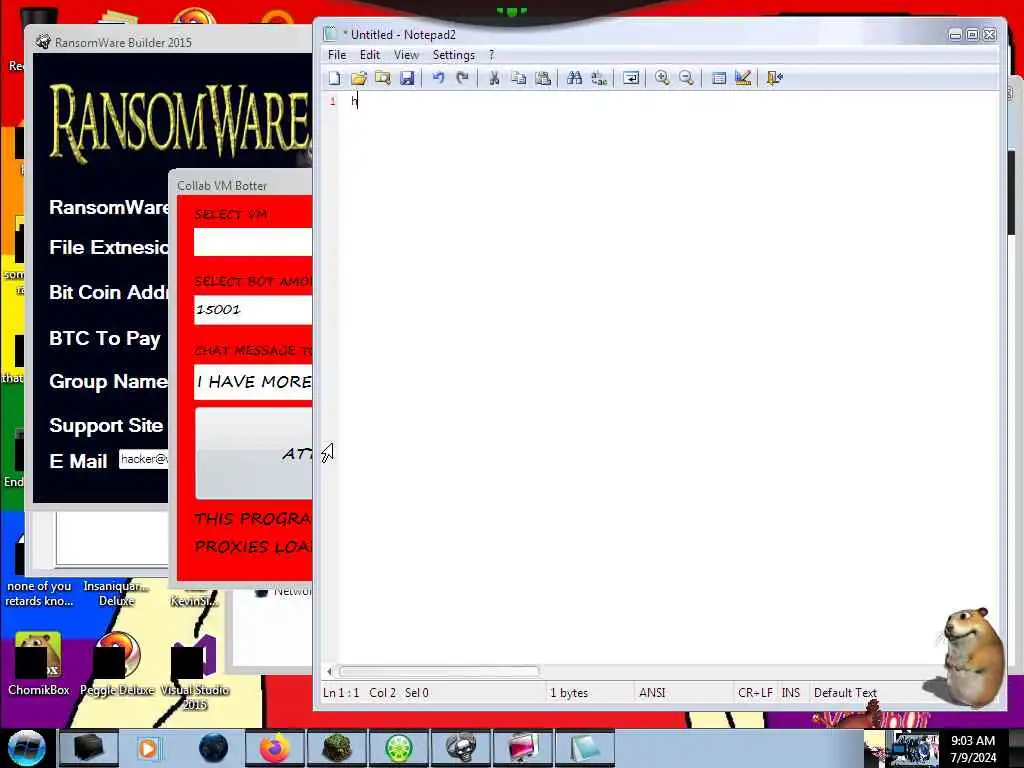Image resolution: width=1024 pixels, height=768 pixels.
Task: Click the 'Default Text' scheme status entry
Action: pyautogui.click(x=845, y=693)
